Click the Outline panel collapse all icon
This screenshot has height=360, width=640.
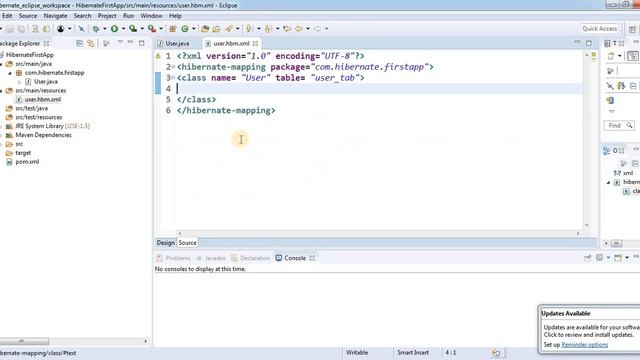click(x=635, y=164)
